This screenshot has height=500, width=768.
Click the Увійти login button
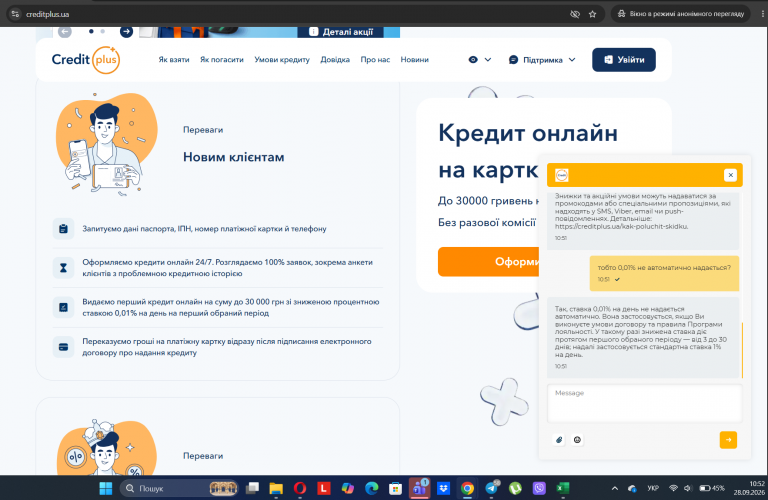point(624,60)
